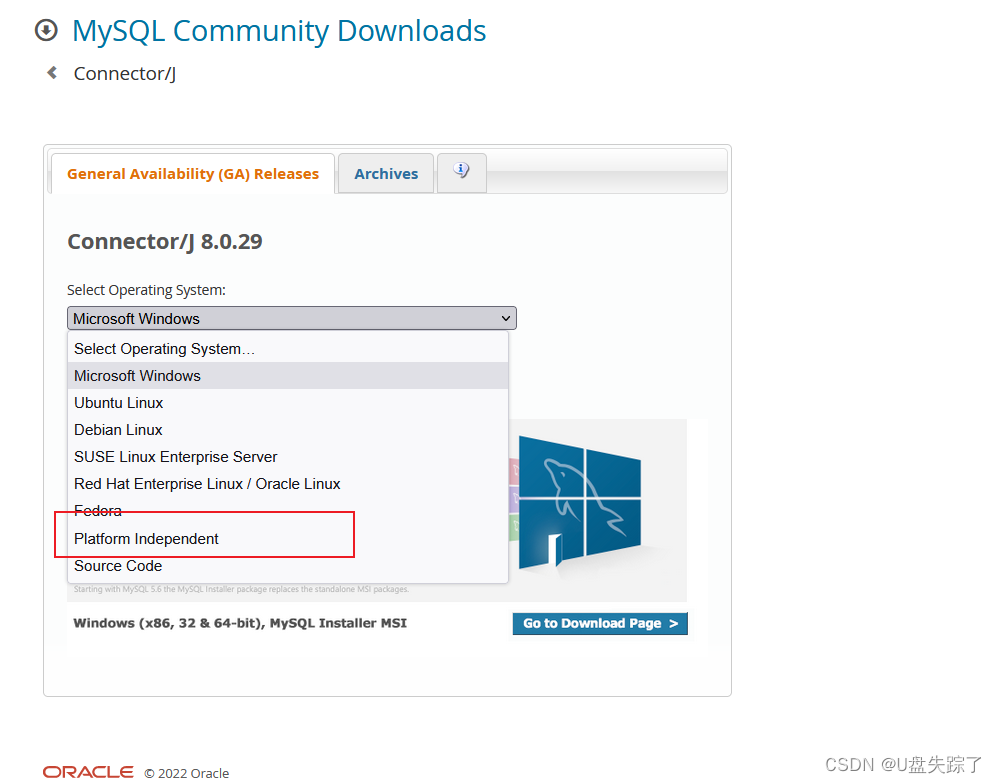Image resolution: width=997 pixels, height=783 pixels.
Task: Click Go to Download Page button
Action: [x=600, y=623]
